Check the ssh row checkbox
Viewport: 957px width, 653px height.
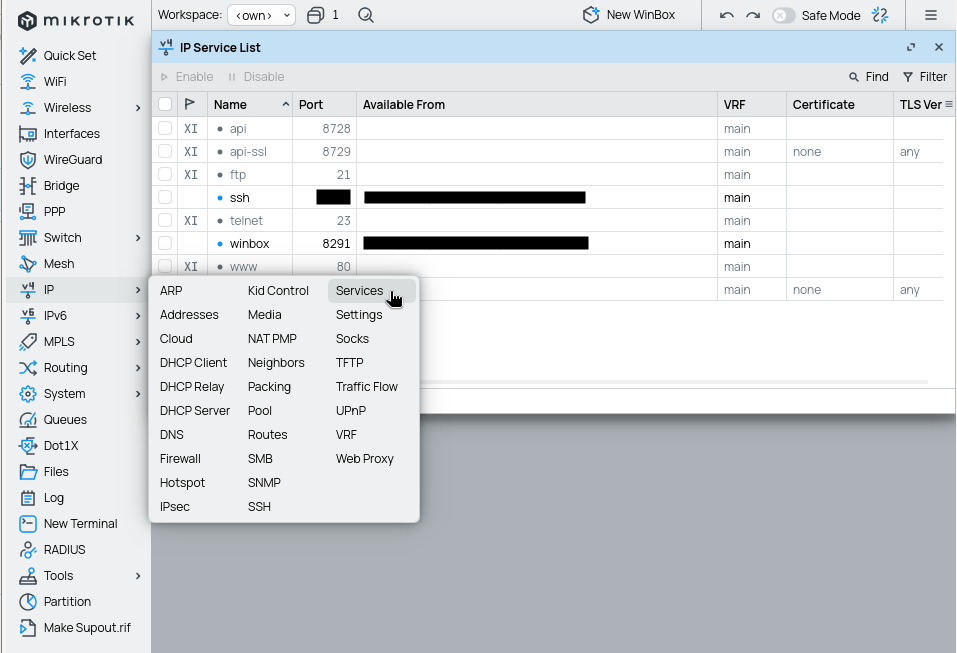coord(165,197)
